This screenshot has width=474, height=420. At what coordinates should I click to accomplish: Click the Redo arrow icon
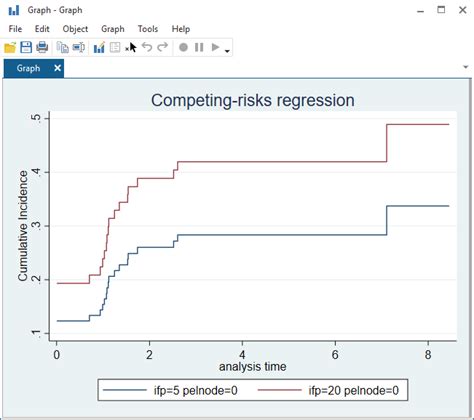163,47
